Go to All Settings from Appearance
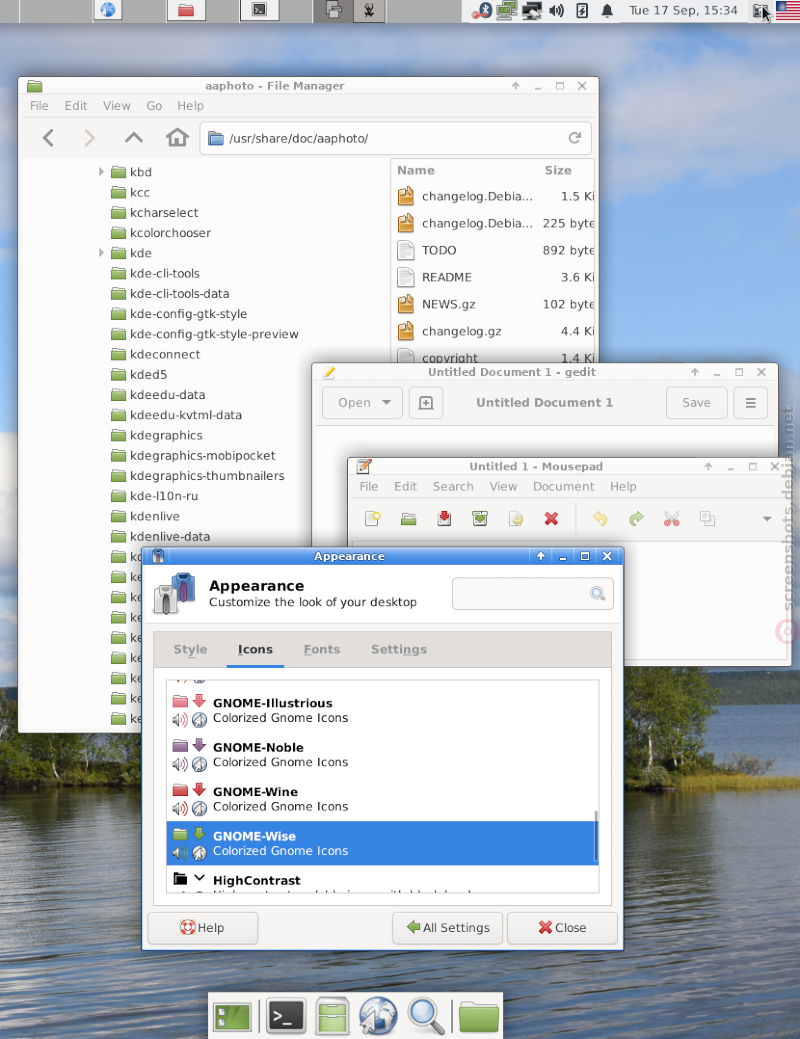The image size is (800, 1039). [x=447, y=928]
